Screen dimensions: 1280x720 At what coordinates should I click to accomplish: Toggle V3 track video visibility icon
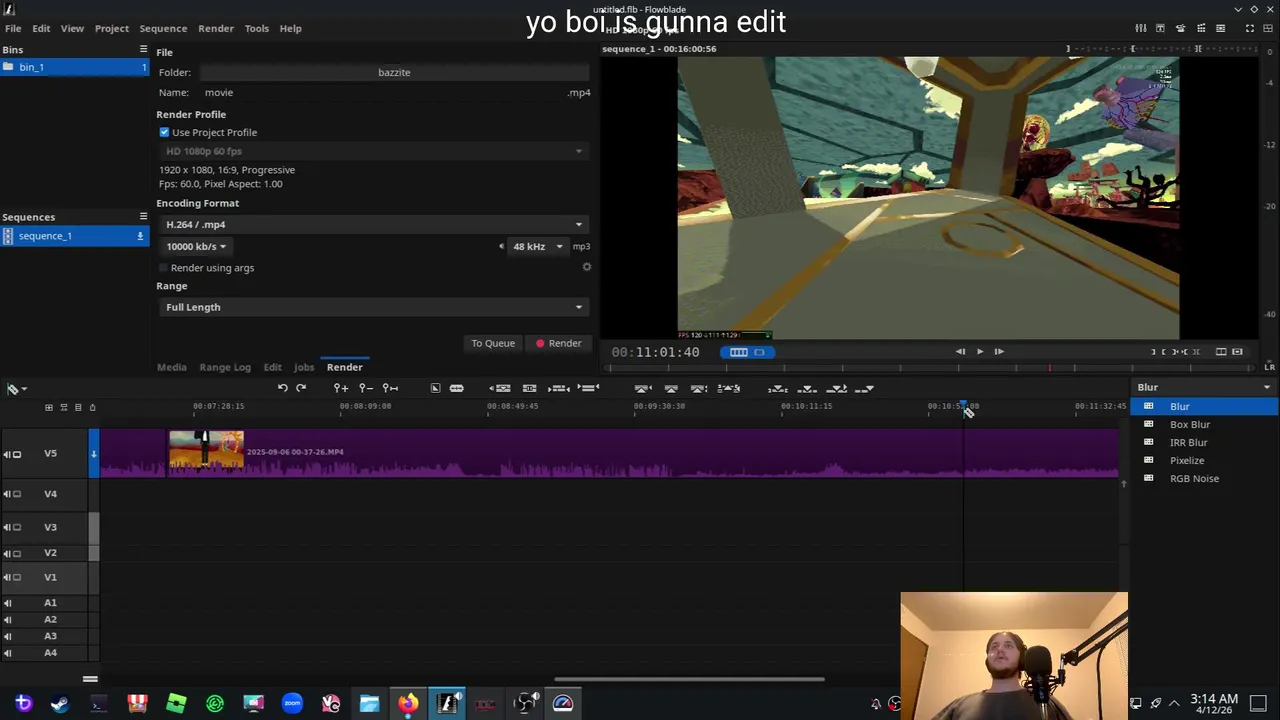pos(17,527)
